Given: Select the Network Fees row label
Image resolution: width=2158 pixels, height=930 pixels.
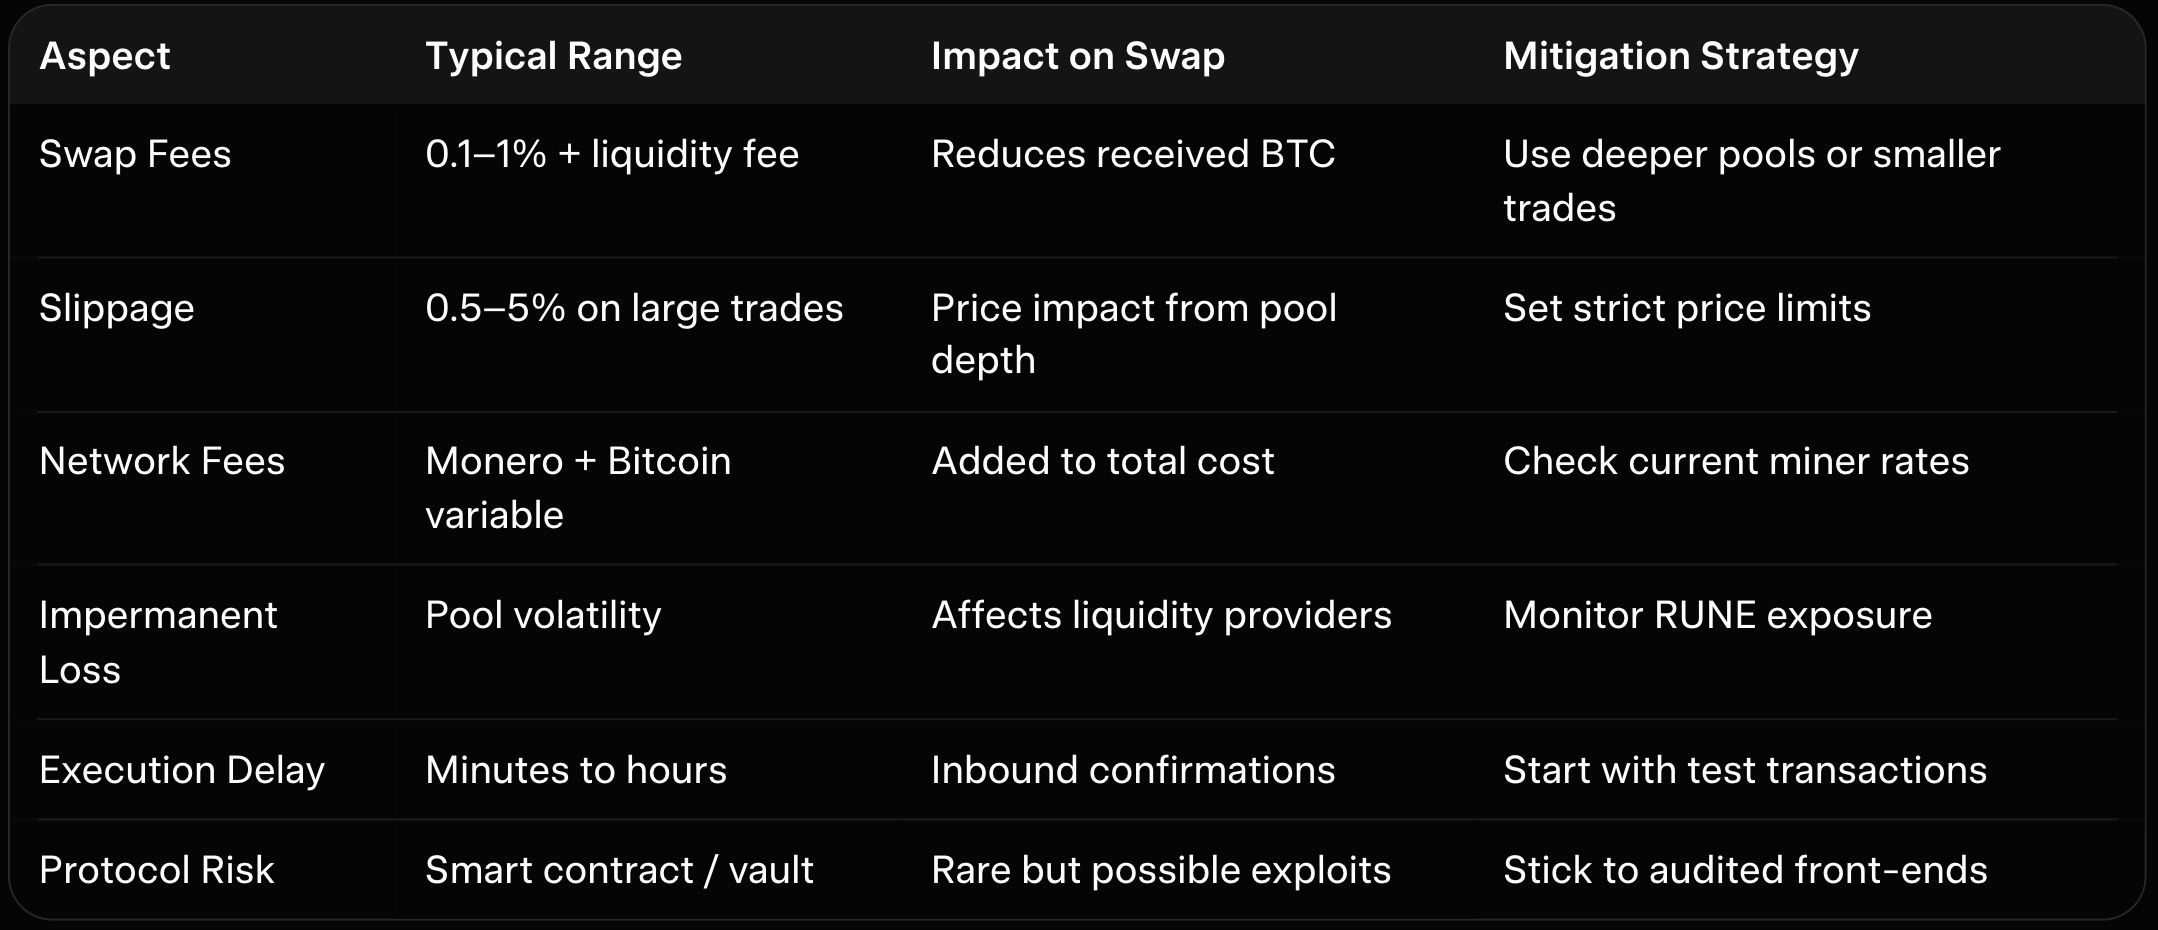Looking at the screenshot, I should pos(162,461).
